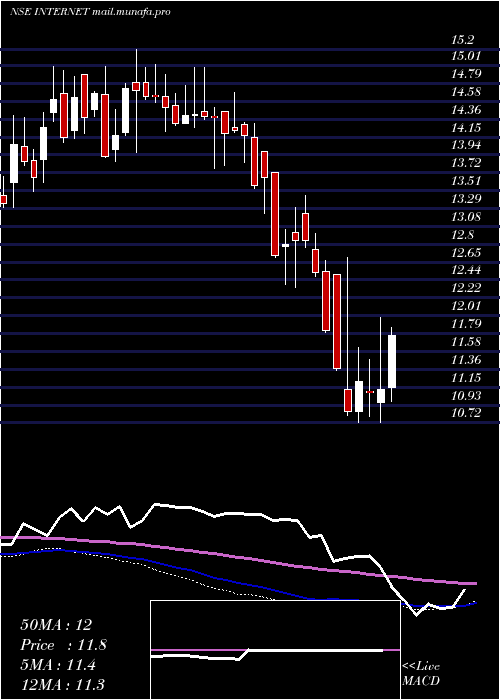
Task: Click the 14.58 price axis label
Action: click(466, 92)
